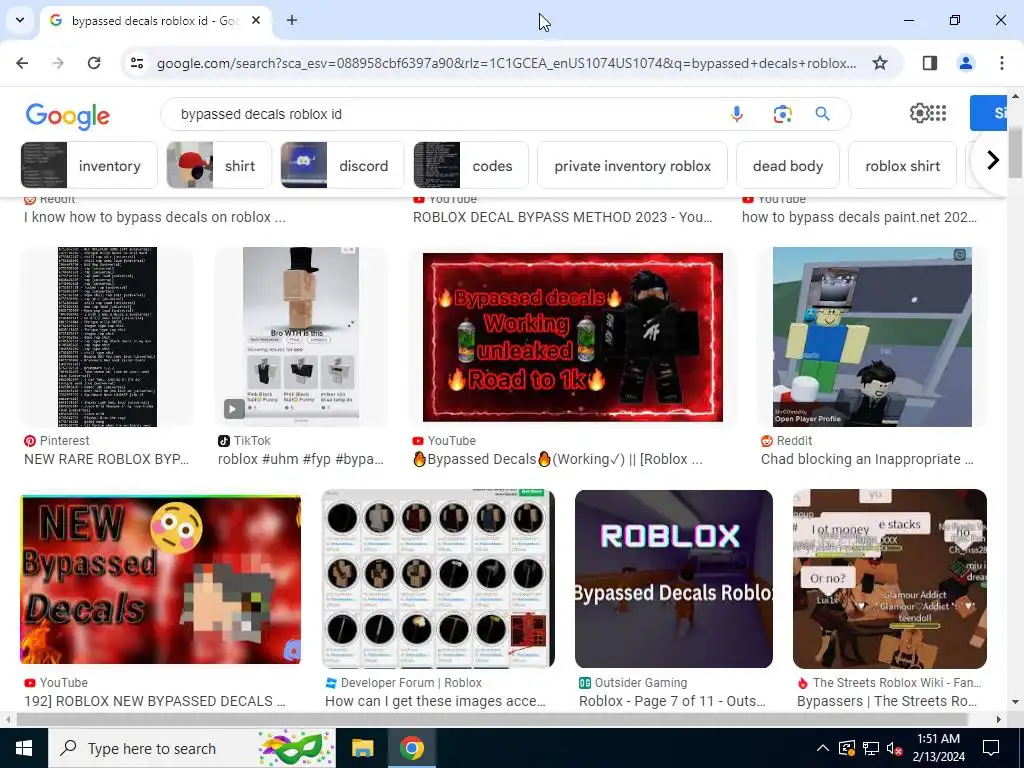The width and height of the screenshot is (1024, 768).
Task: Open Developer Forum circular decals grid thumbnail
Action: (438, 579)
